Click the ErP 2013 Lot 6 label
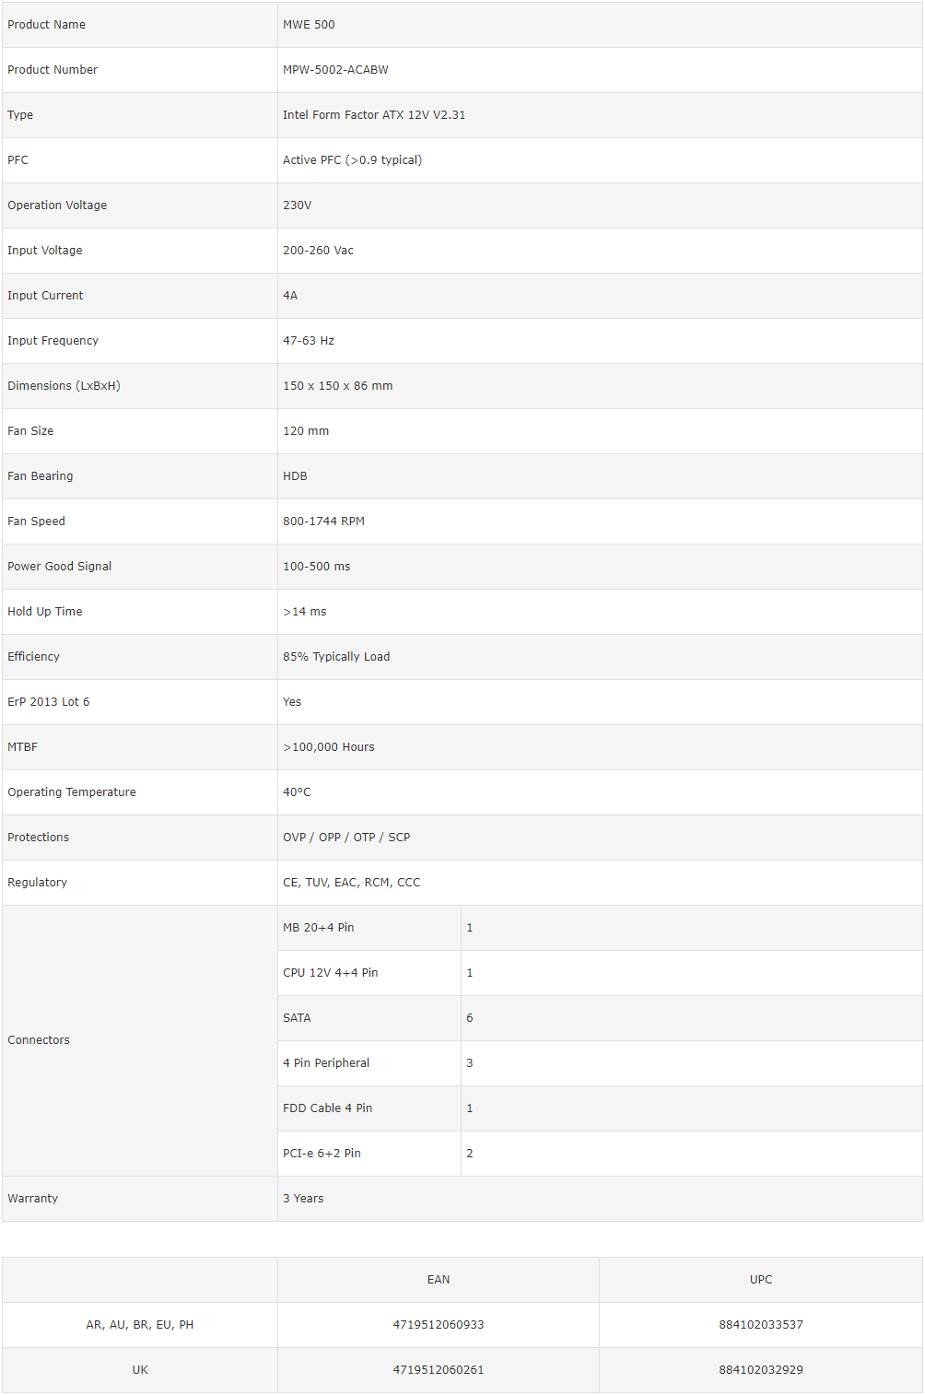Viewport: 925px width, 1395px height. coord(49,702)
